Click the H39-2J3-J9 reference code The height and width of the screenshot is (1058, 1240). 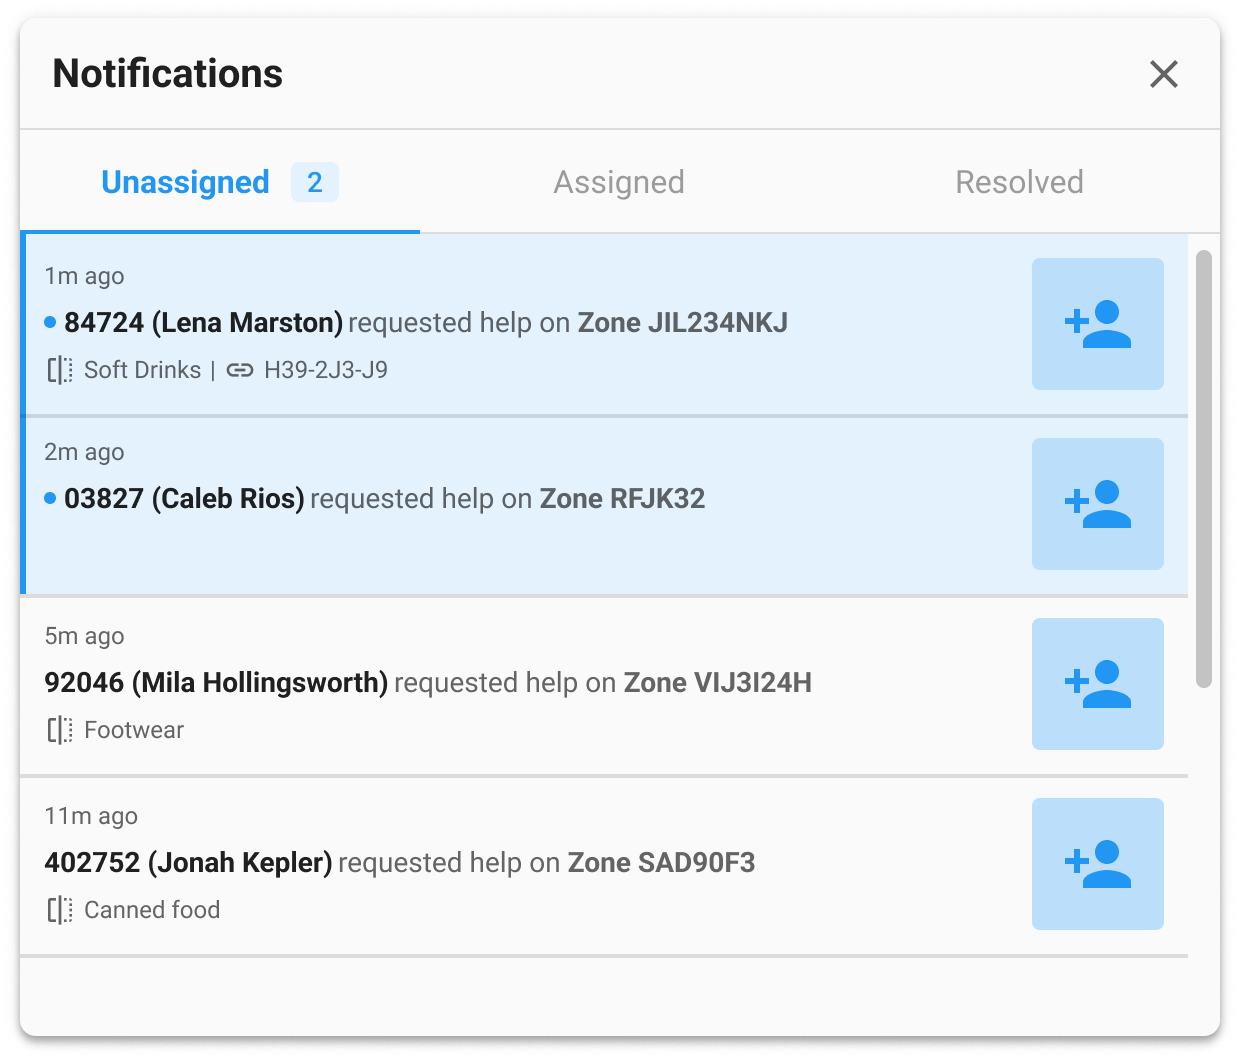click(x=326, y=370)
